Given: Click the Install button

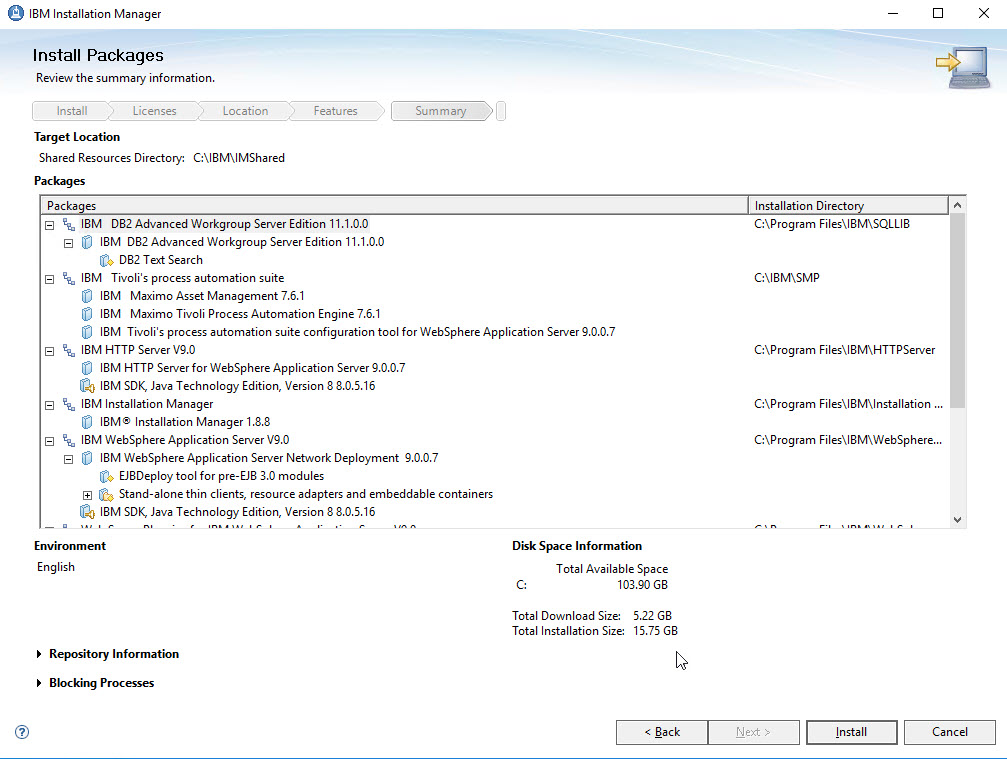Looking at the screenshot, I should [851, 732].
